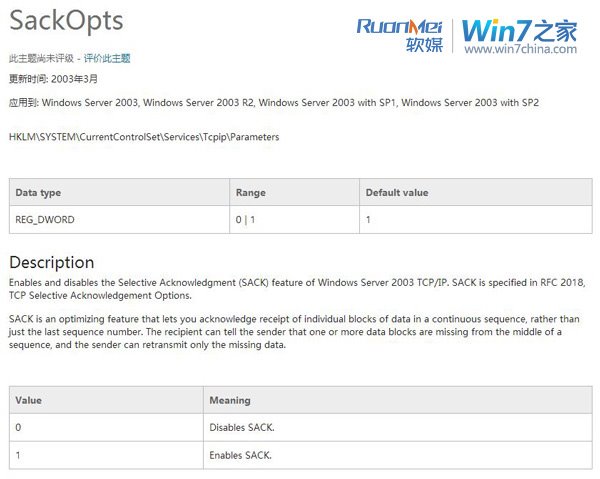Open the www.win7china.com website address
This screenshot has height=479, width=600.
click(x=520, y=49)
